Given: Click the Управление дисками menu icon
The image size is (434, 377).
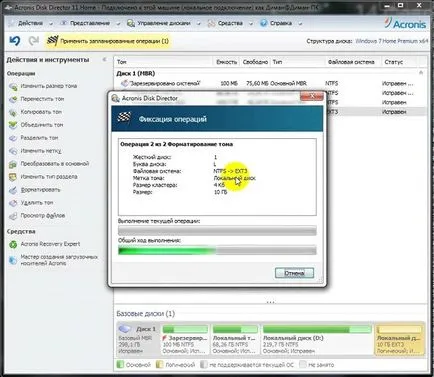Looking at the screenshot, I should coord(131,23).
